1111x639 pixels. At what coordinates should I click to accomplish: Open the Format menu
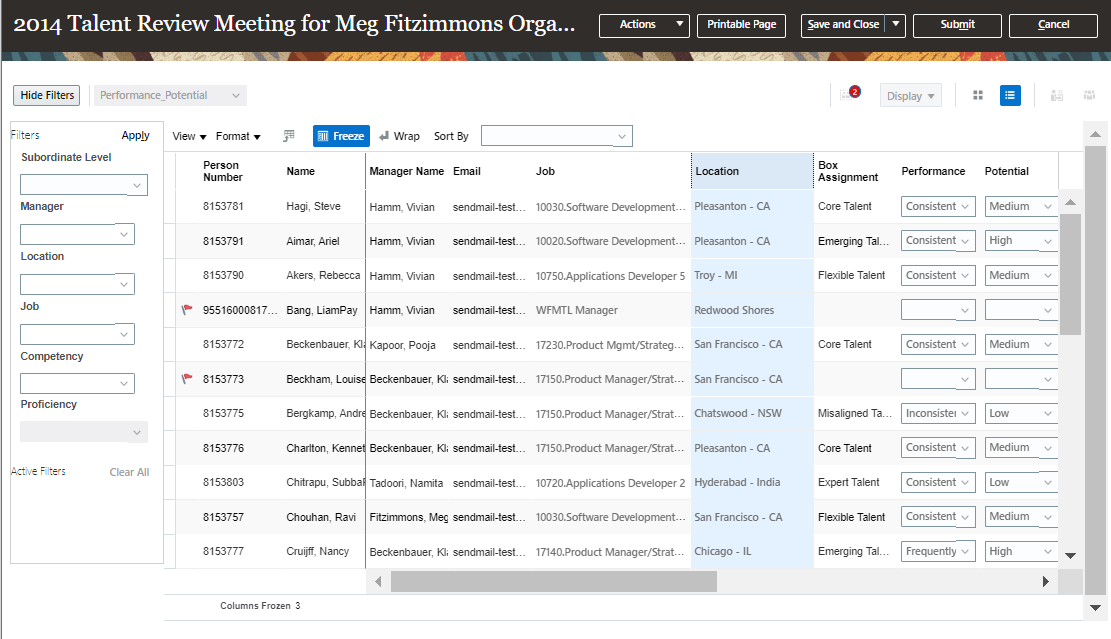pos(238,136)
